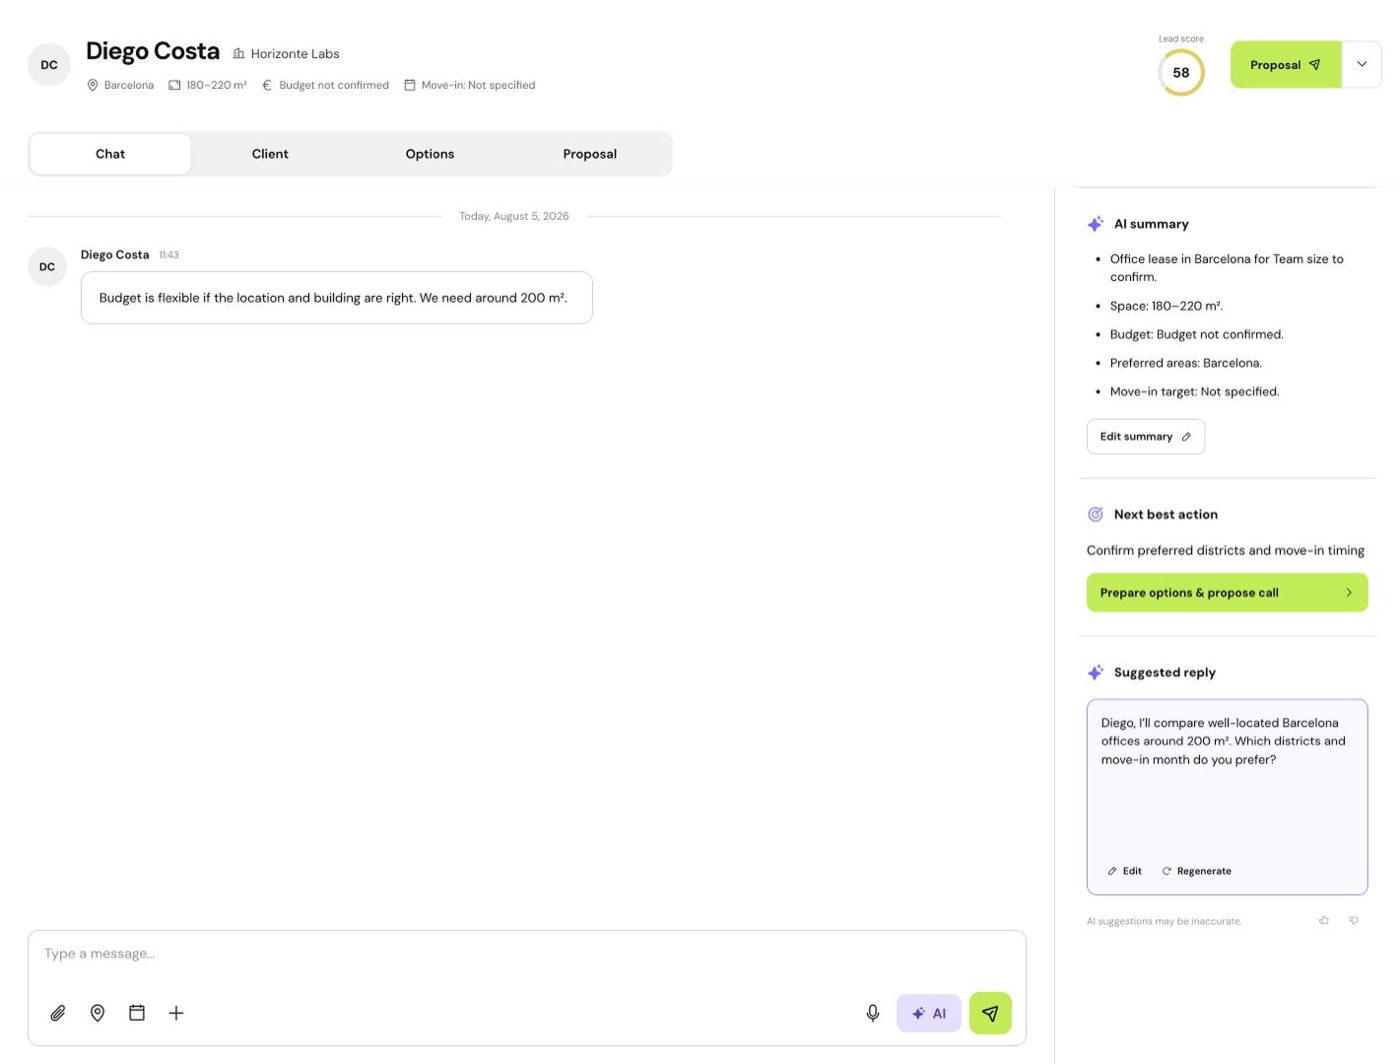
Task: Click the plus icon in message composer
Action: click(x=176, y=1013)
